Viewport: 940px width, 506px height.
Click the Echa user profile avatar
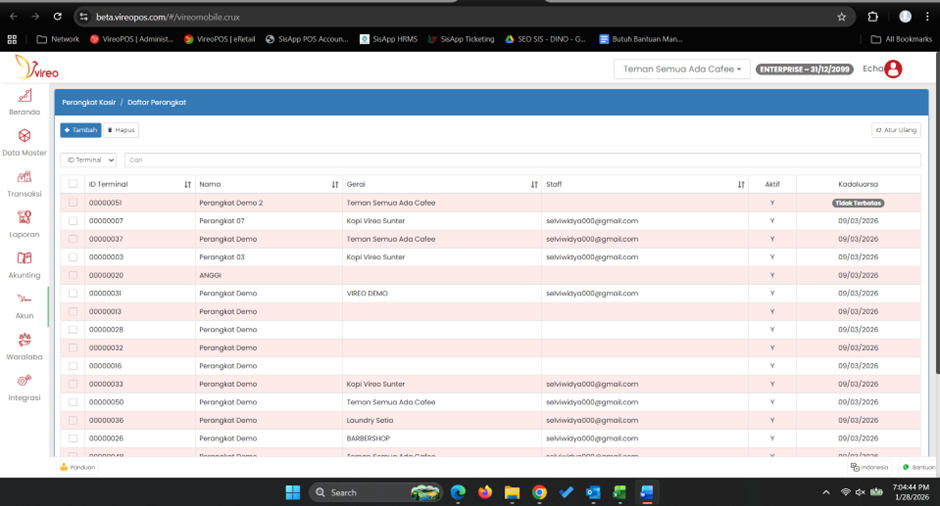click(x=893, y=69)
